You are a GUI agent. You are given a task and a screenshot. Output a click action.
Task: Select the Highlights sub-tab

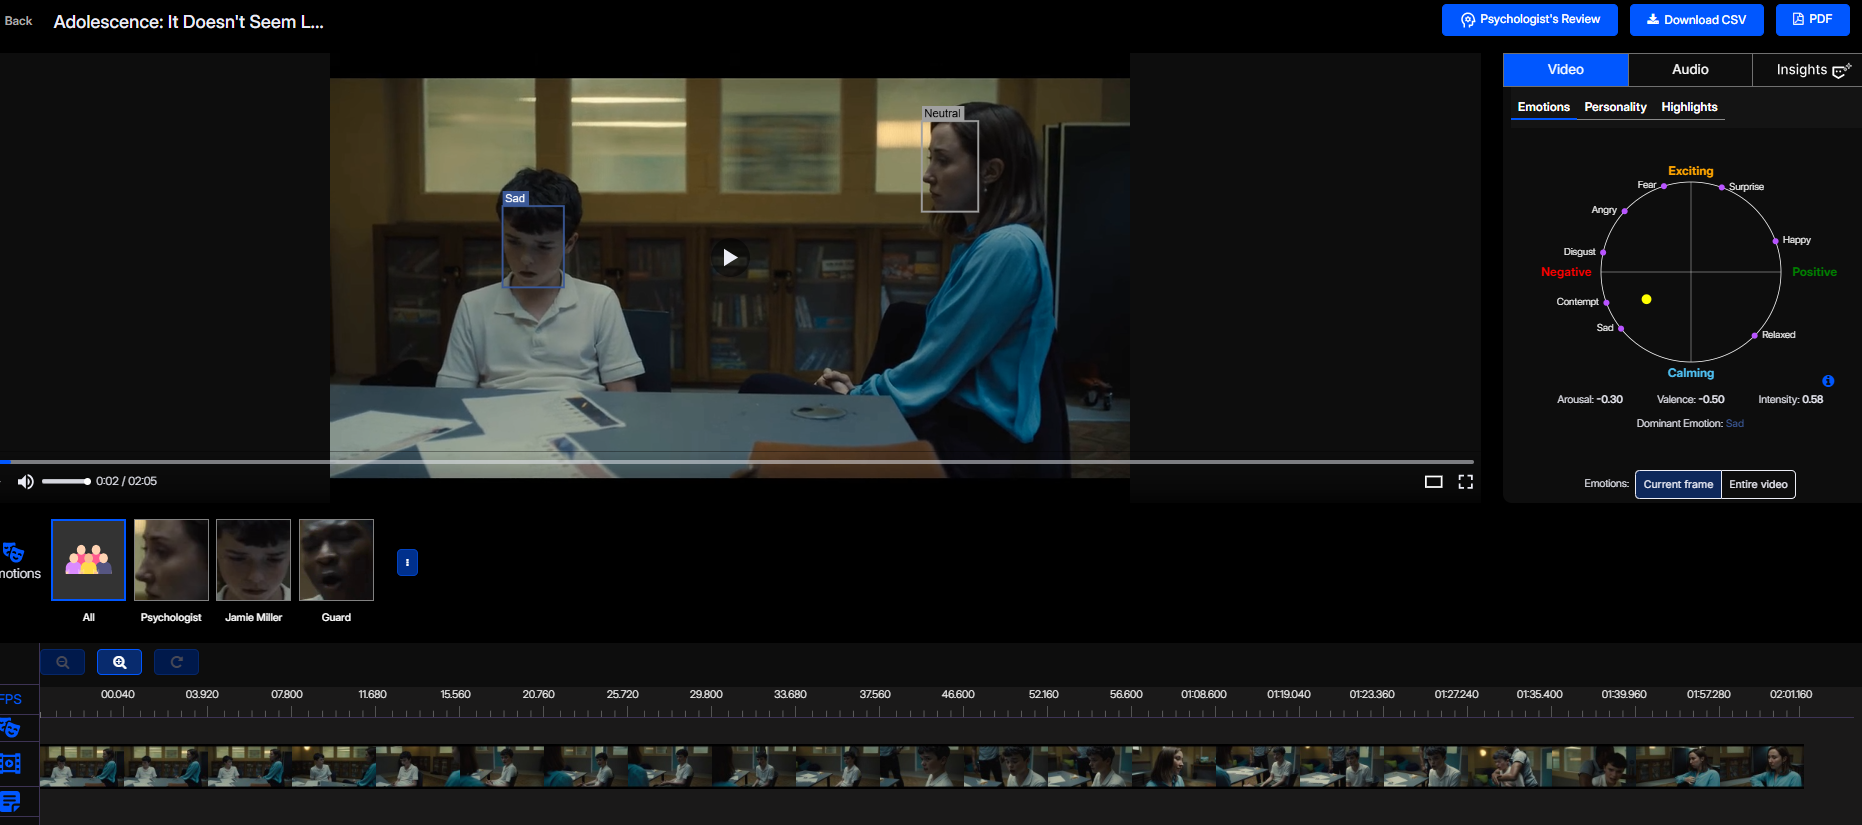1689,107
